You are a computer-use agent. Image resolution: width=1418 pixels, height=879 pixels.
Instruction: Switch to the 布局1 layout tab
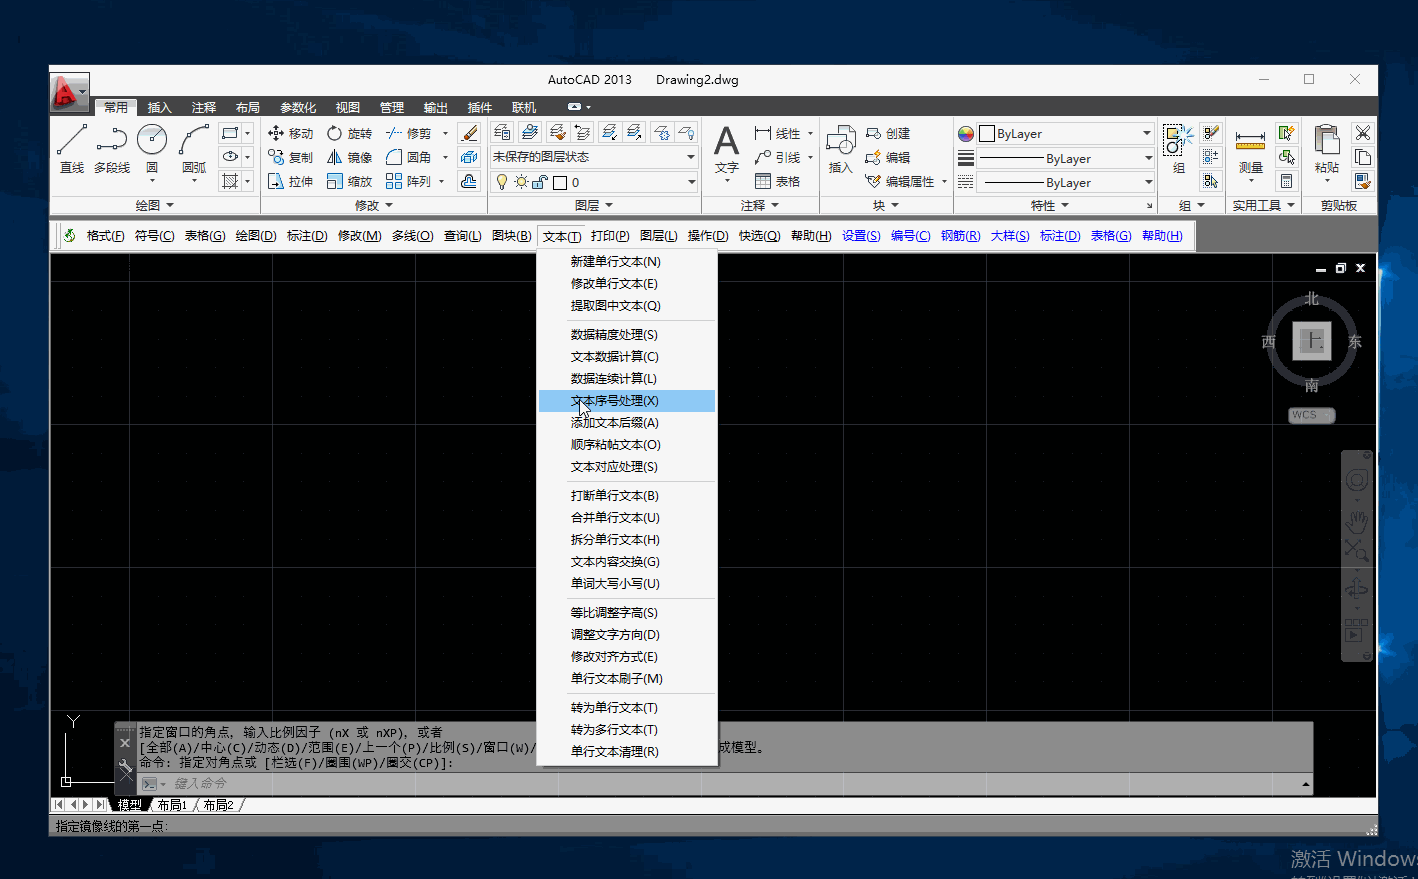[x=172, y=805]
